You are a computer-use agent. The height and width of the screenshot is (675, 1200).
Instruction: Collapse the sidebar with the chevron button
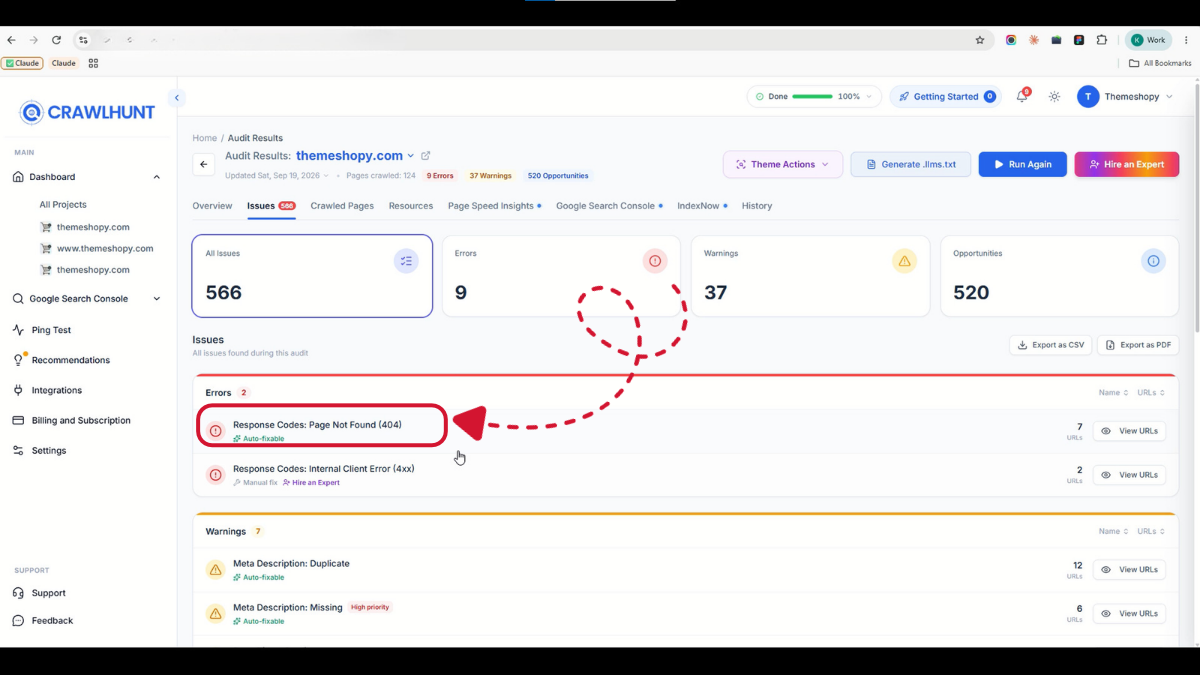pyautogui.click(x=177, y=98)
